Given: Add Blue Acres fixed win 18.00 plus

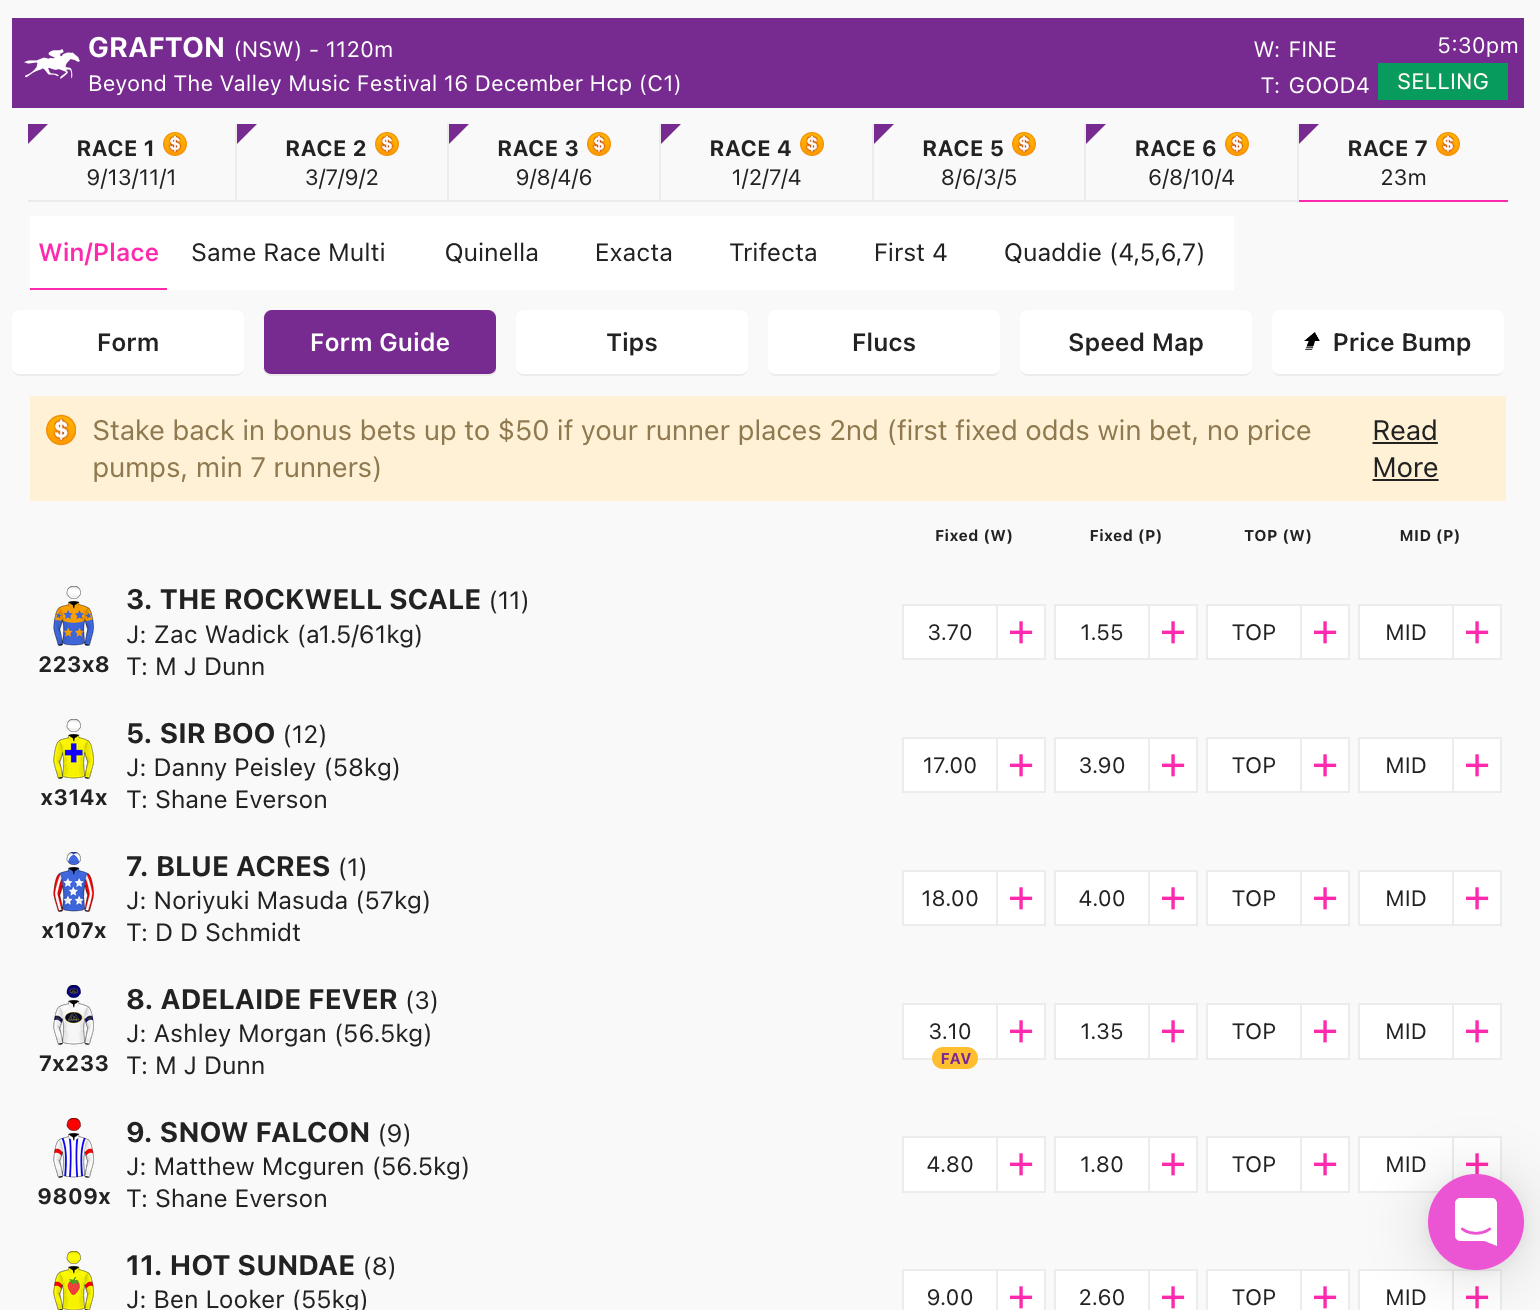Looking at the screenshot, I should tap(1021, 898).
